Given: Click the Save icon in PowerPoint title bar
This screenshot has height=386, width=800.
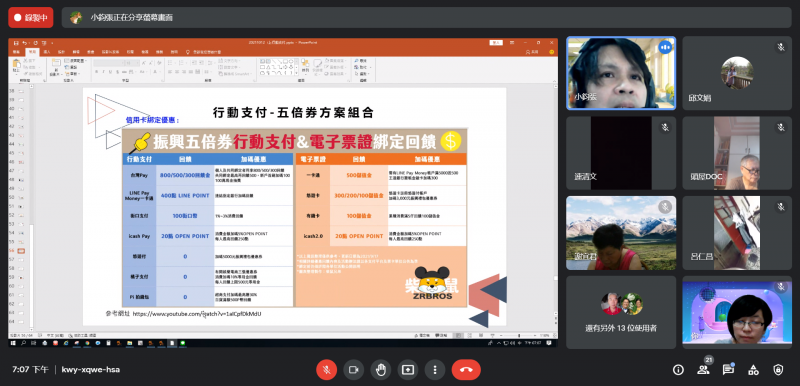Looking at the screenshot, I should (x=17, y=43).
